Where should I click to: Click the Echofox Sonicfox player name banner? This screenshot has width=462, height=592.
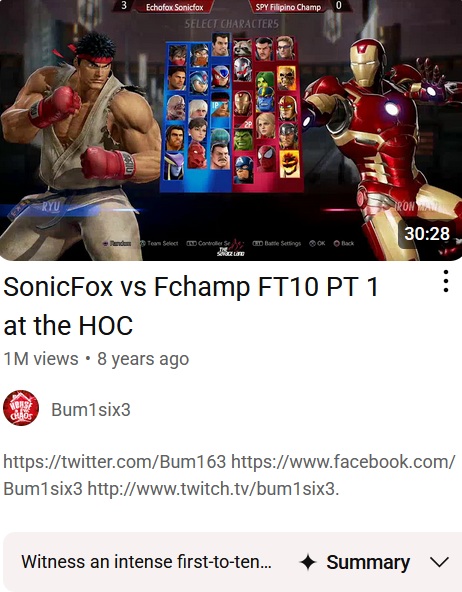tap(174, 7)
